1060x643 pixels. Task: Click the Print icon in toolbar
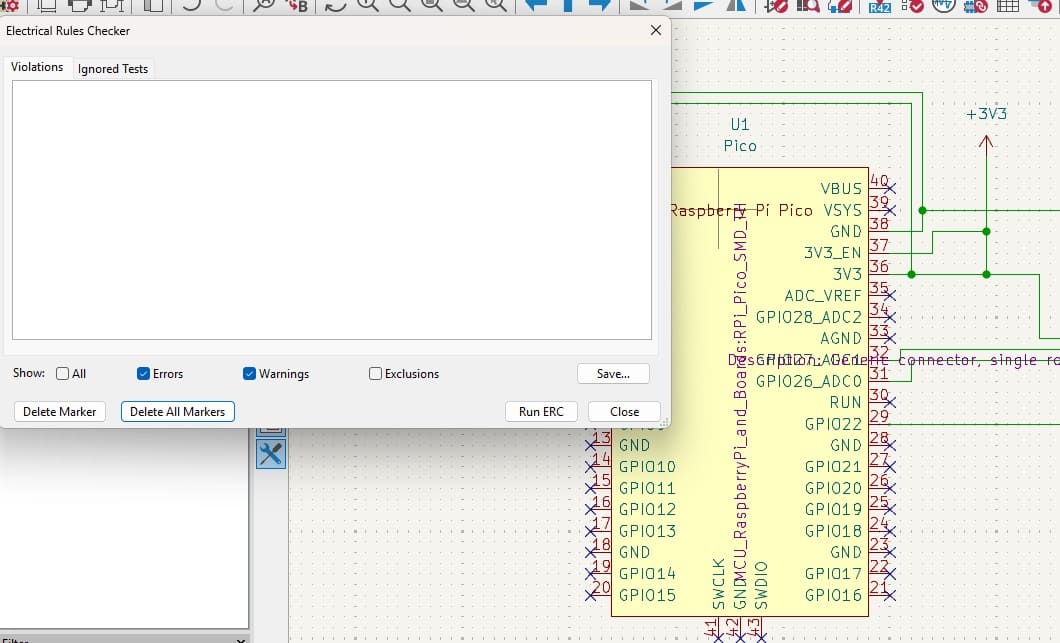point(80,5)
